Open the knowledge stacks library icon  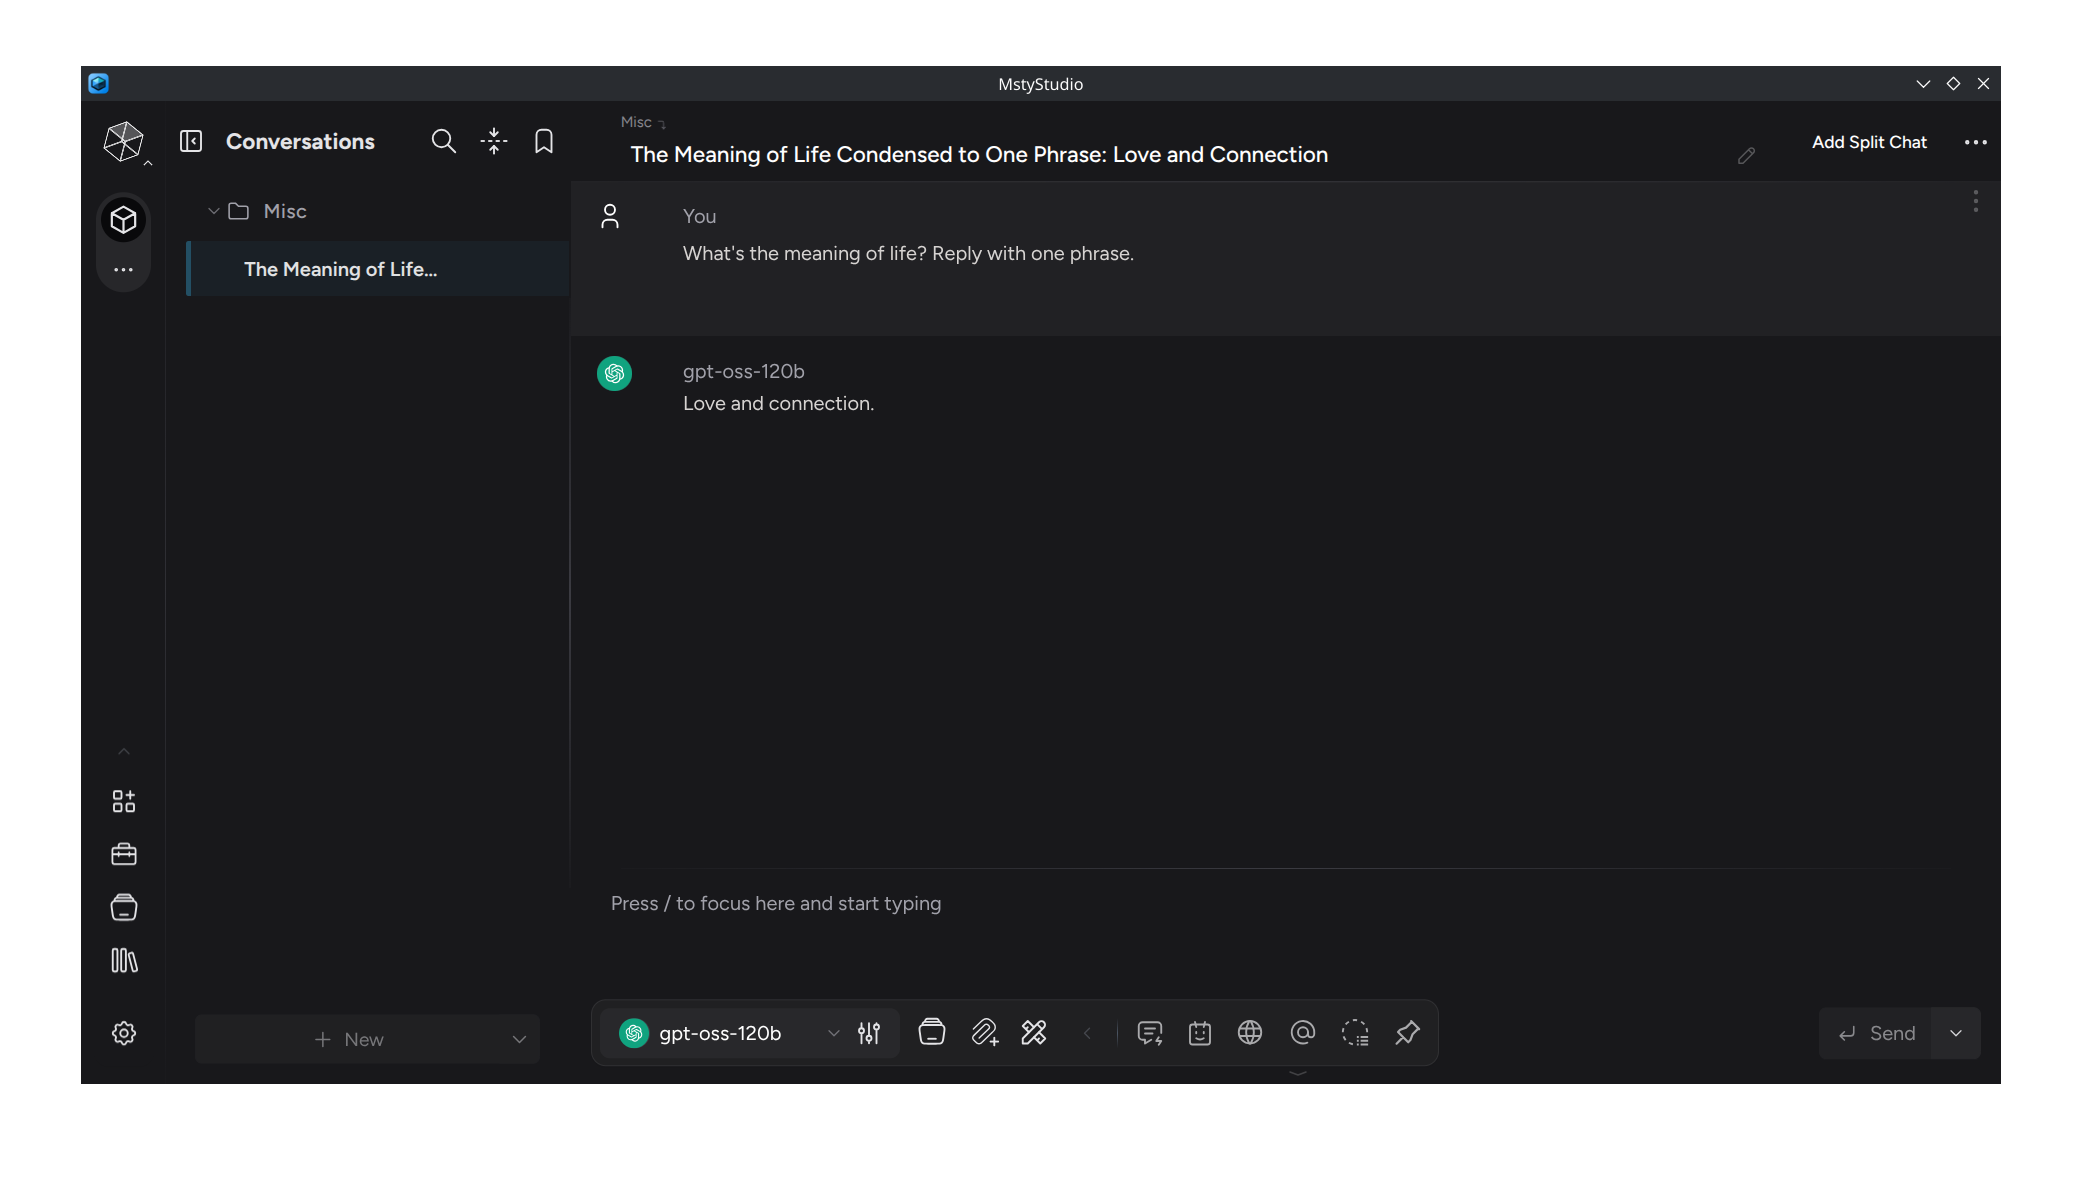(123, 908)
